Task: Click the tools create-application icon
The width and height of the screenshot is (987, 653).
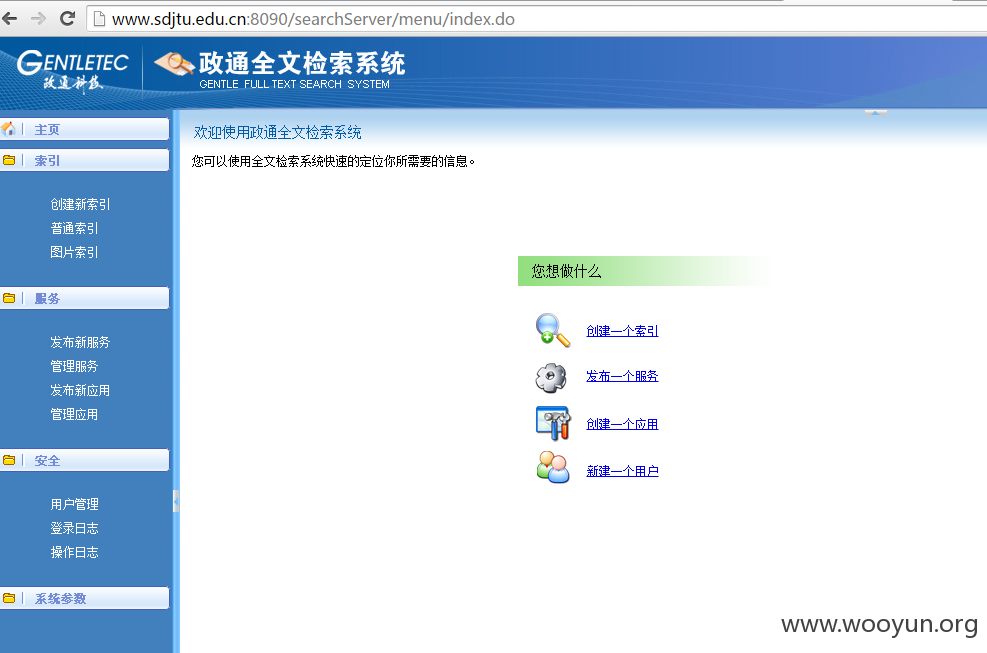Action: (553, 423)
